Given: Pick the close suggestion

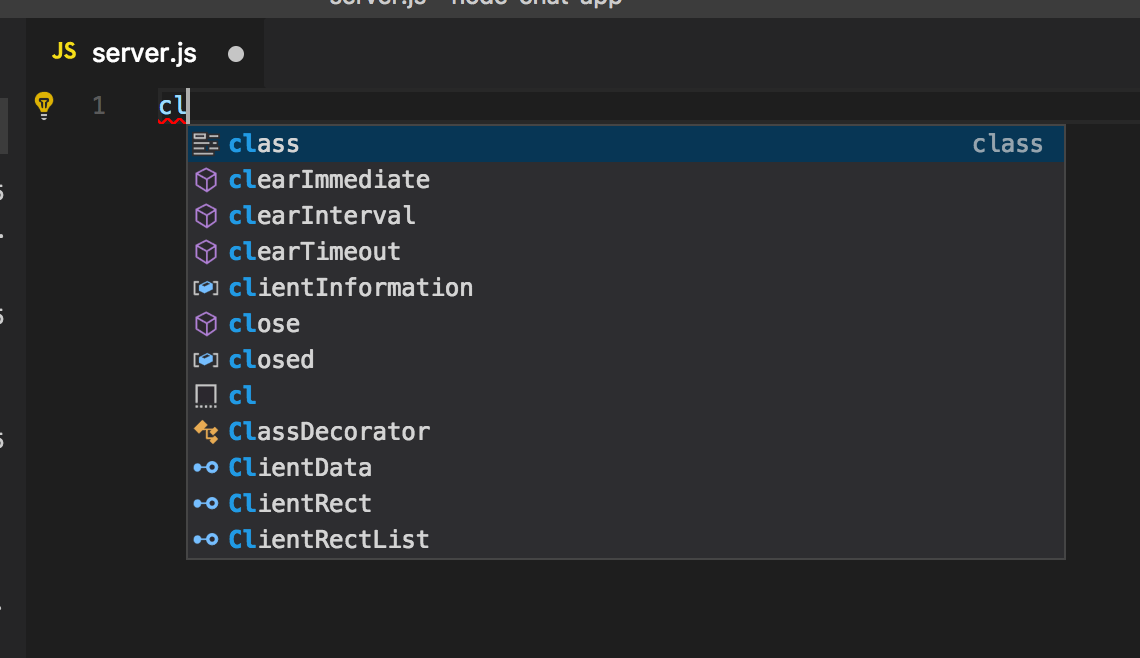Looking at the screenshot, I should coord(626,324).
